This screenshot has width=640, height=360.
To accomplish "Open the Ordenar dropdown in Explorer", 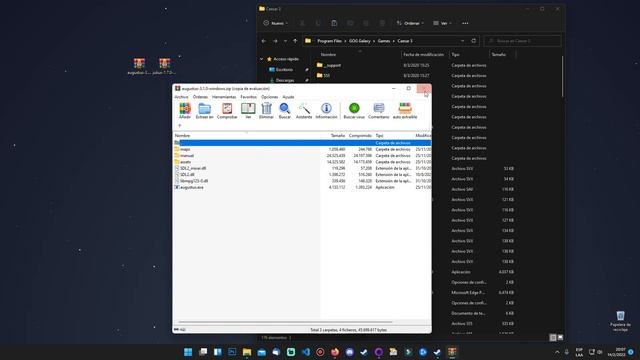I will 410,23.
